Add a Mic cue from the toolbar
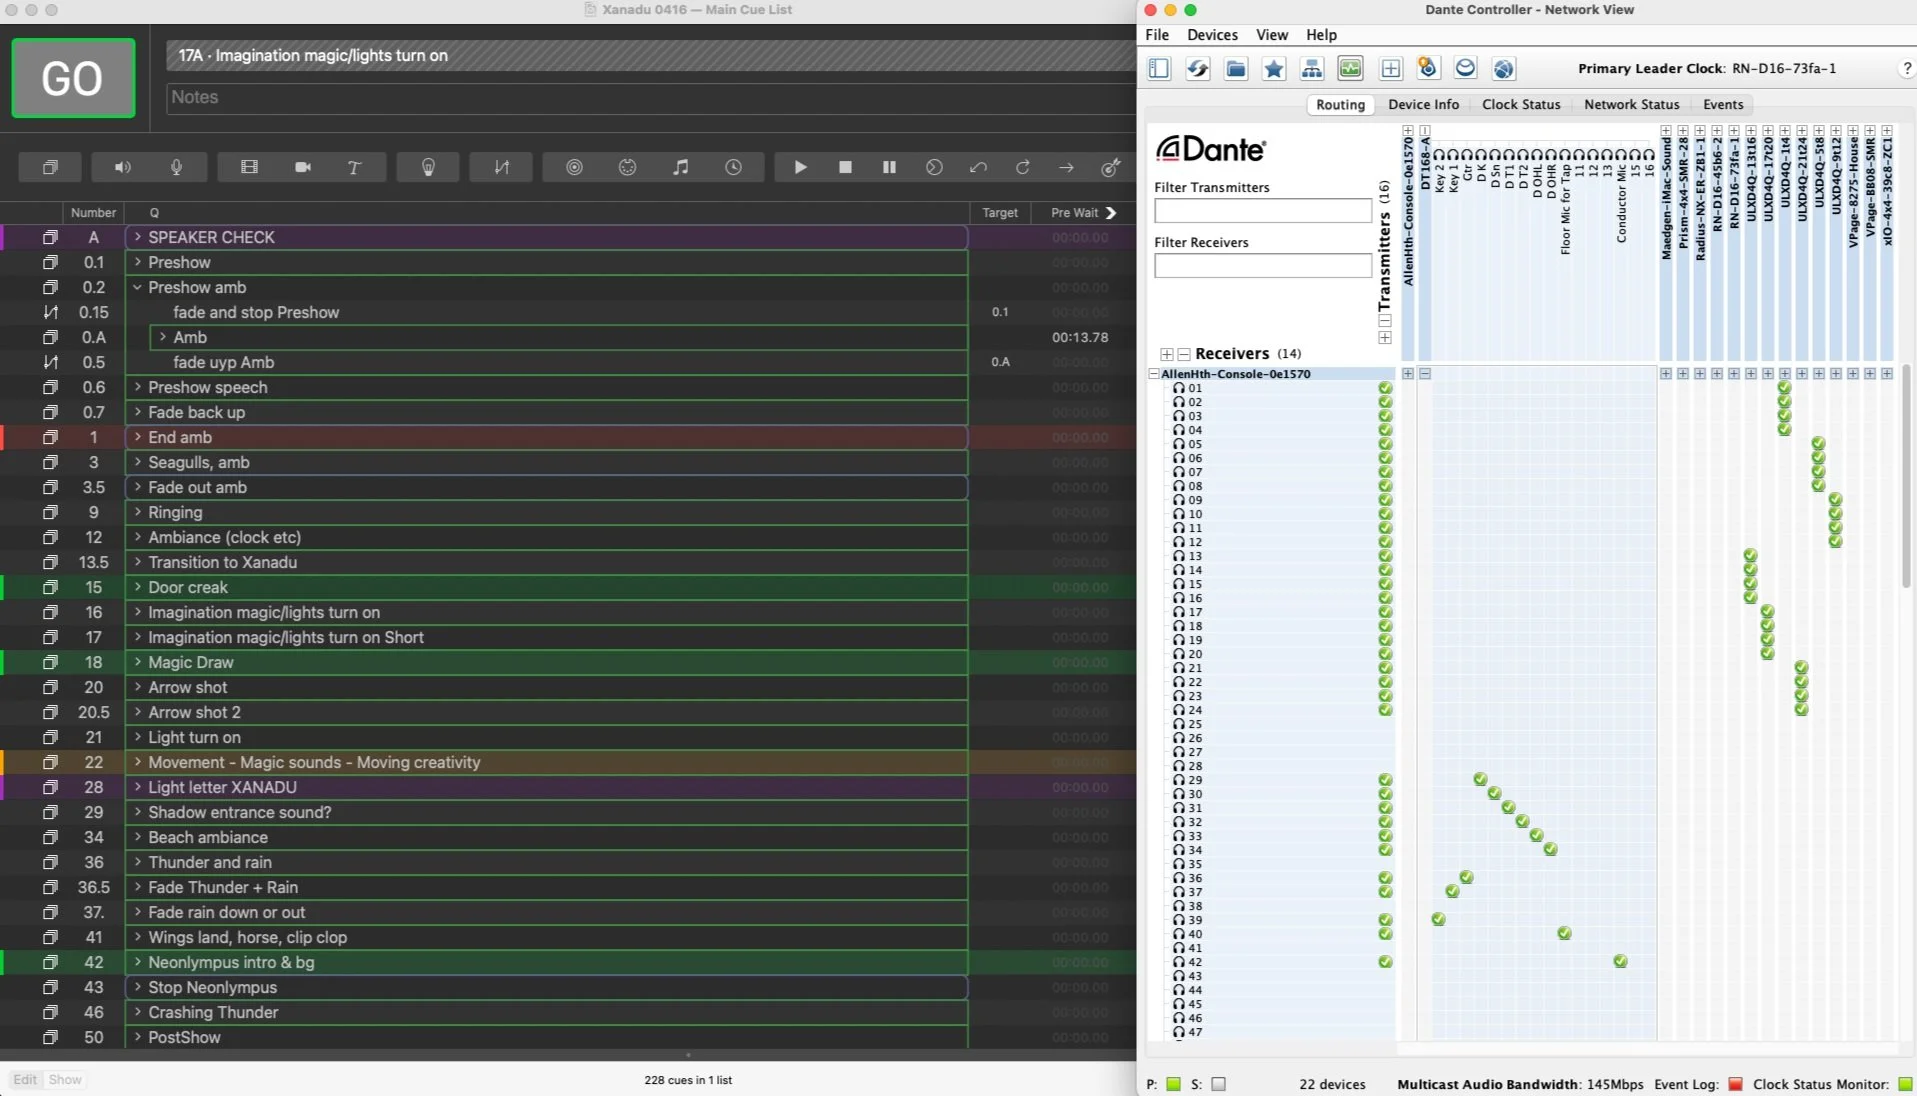The height and width of the screenshot is (1096, 1917). point(176,167)
